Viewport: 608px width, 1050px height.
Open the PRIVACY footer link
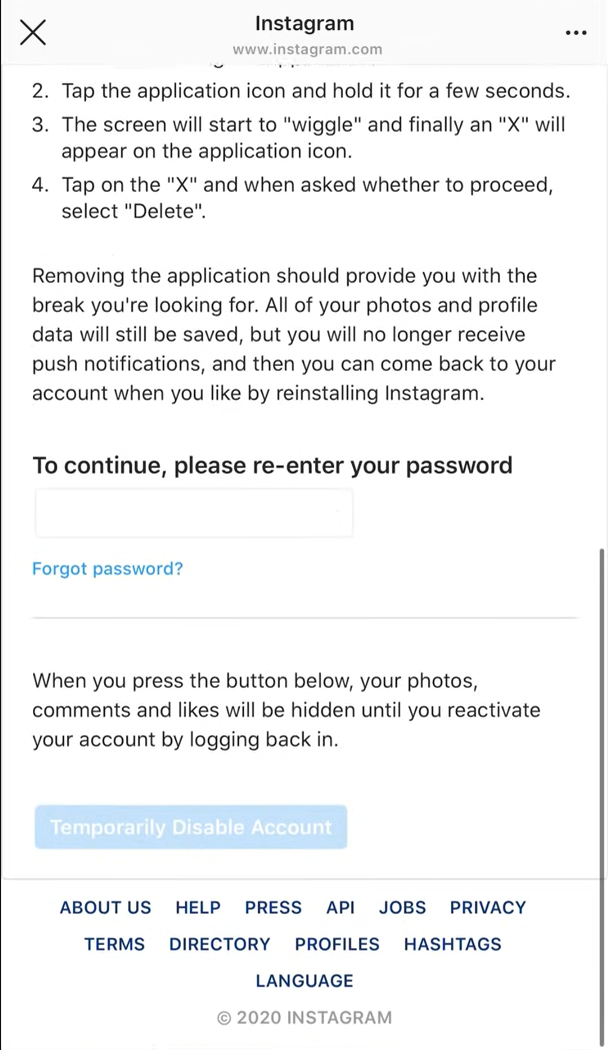pyautogui.click(x=488, y=908)
